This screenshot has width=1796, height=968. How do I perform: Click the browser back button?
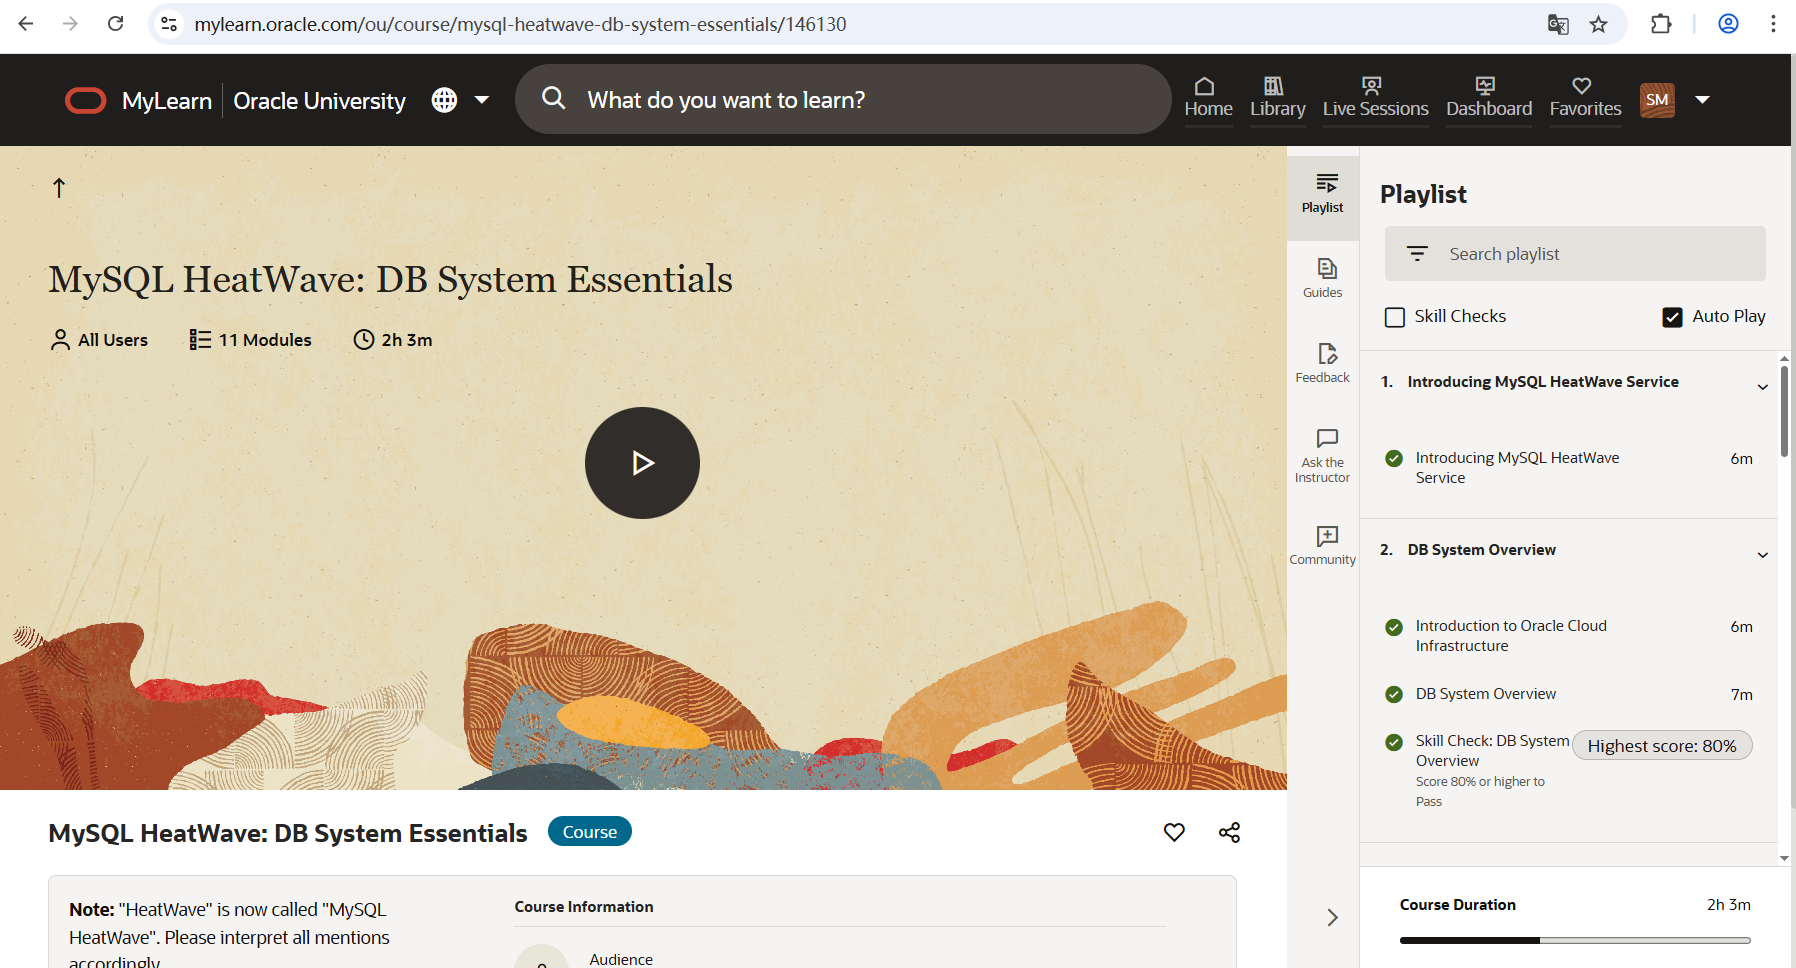point(26,24)
